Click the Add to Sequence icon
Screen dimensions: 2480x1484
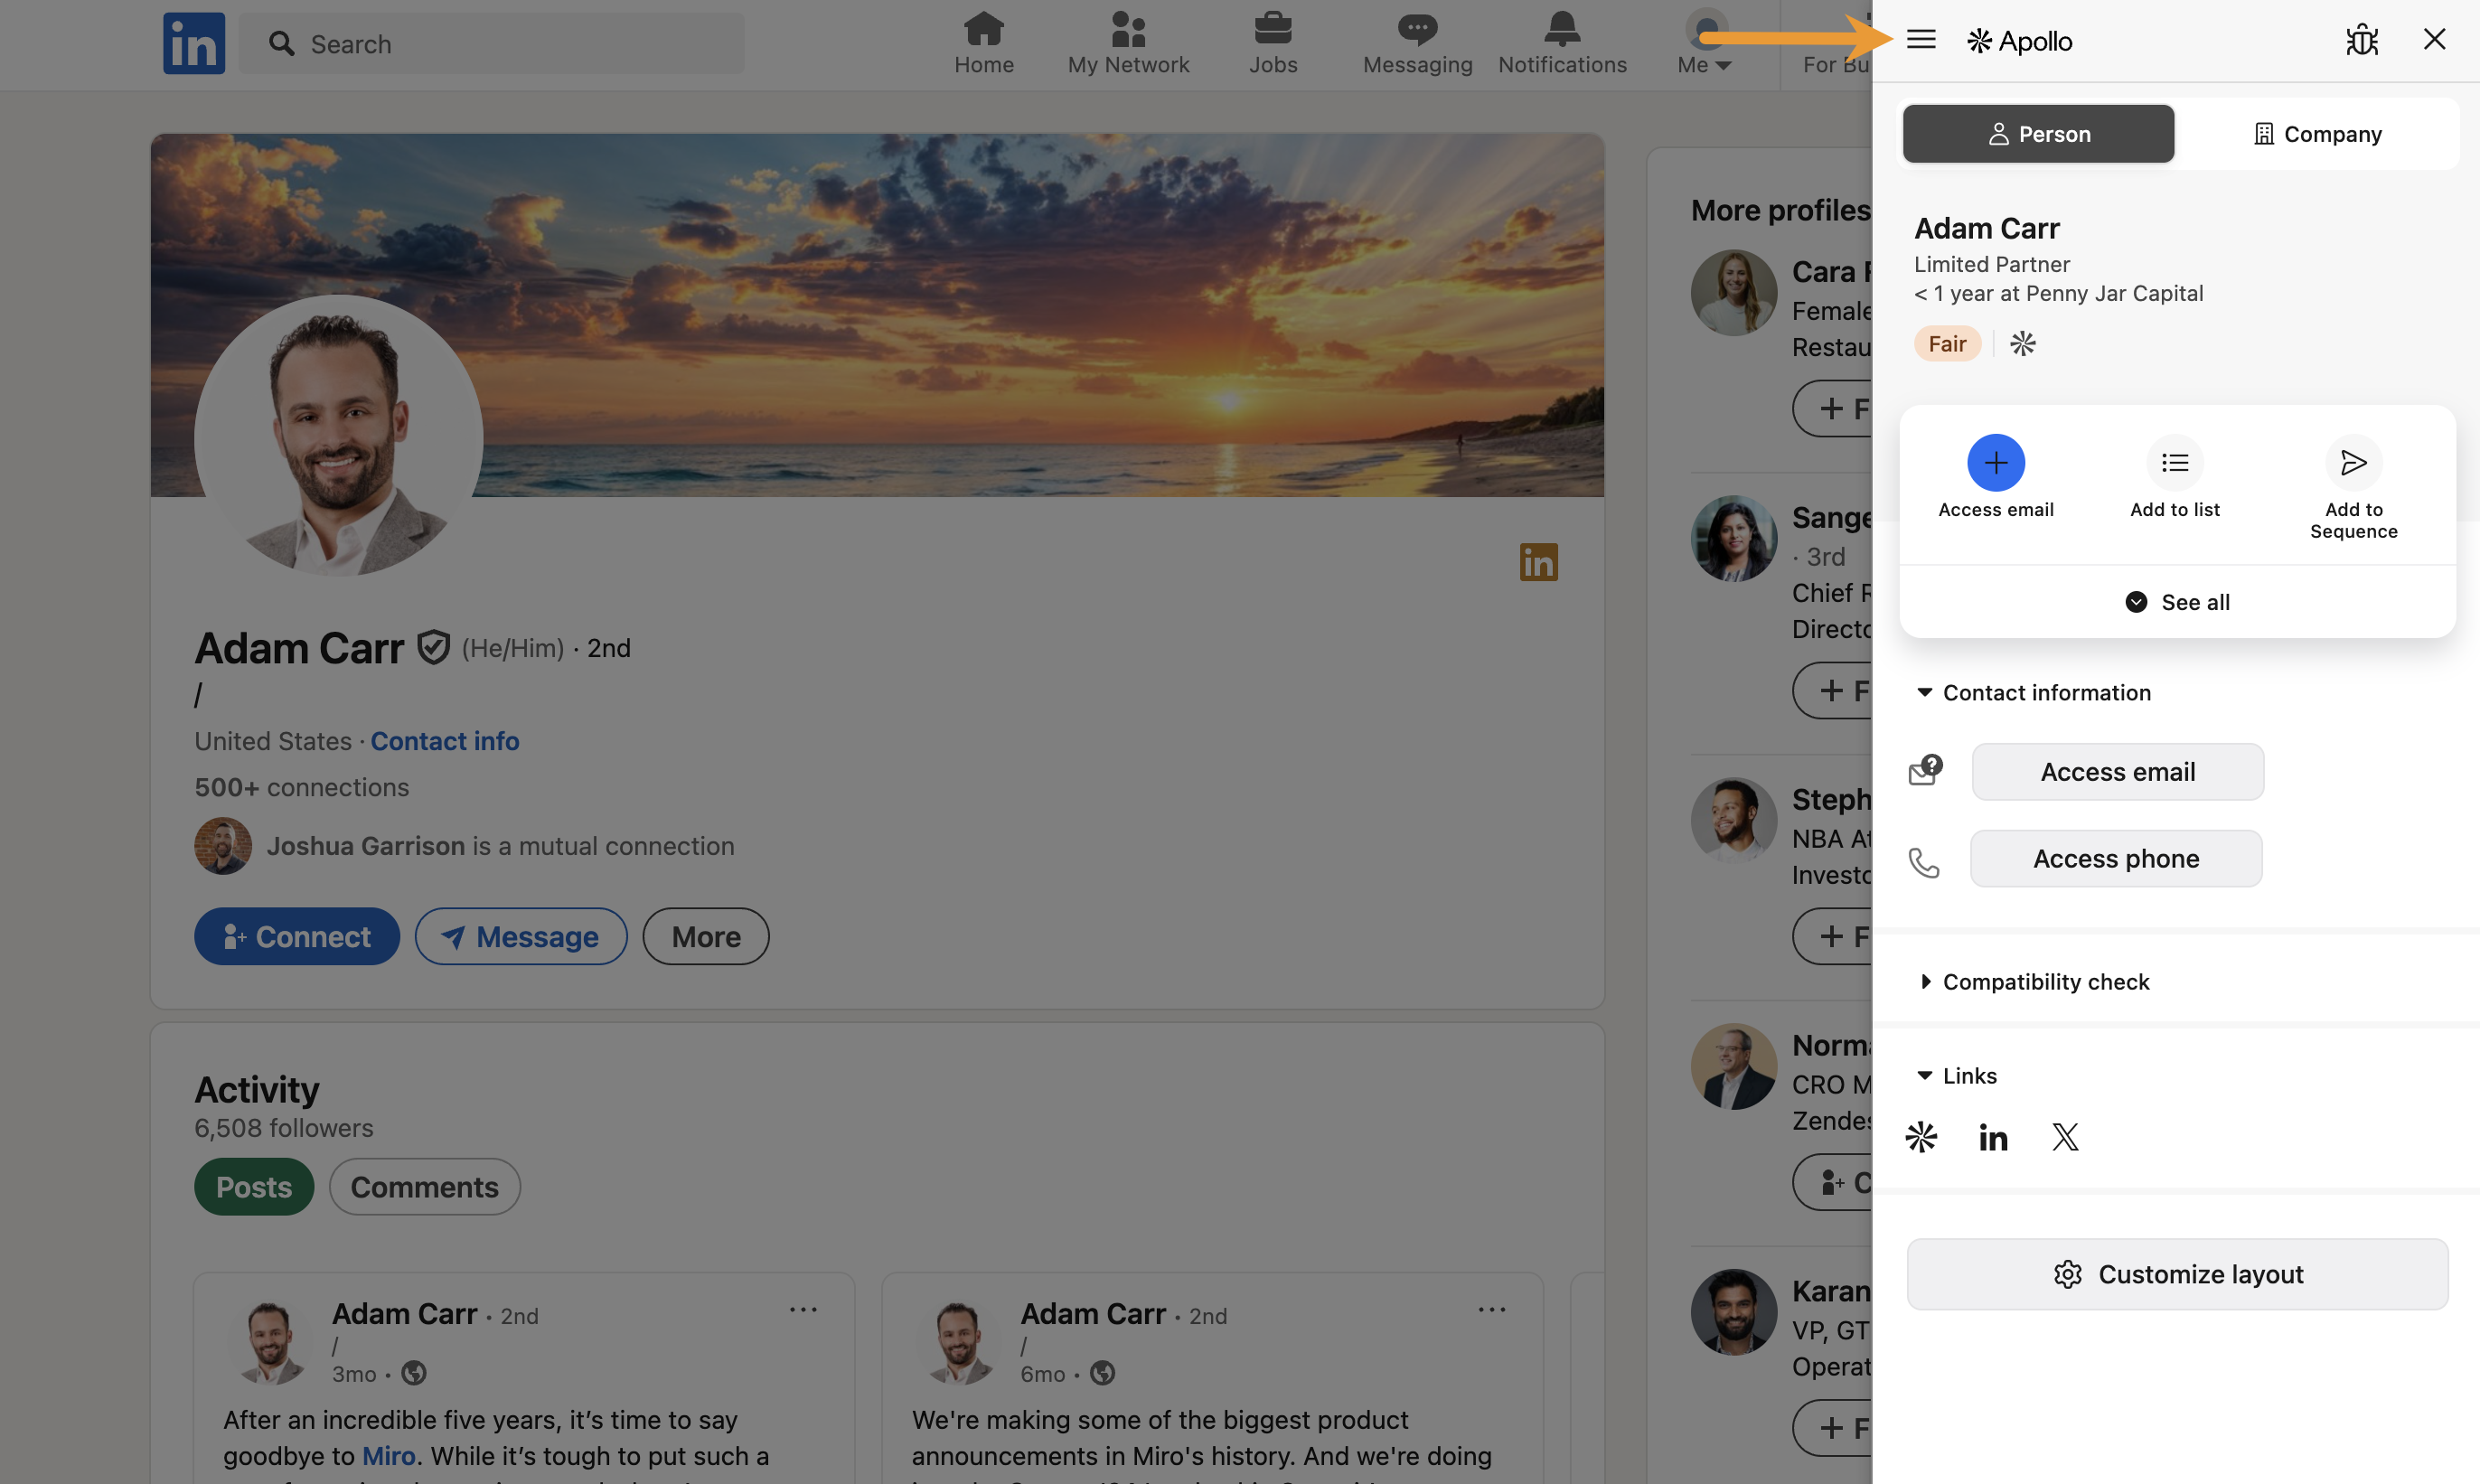tap(2353, 462)
